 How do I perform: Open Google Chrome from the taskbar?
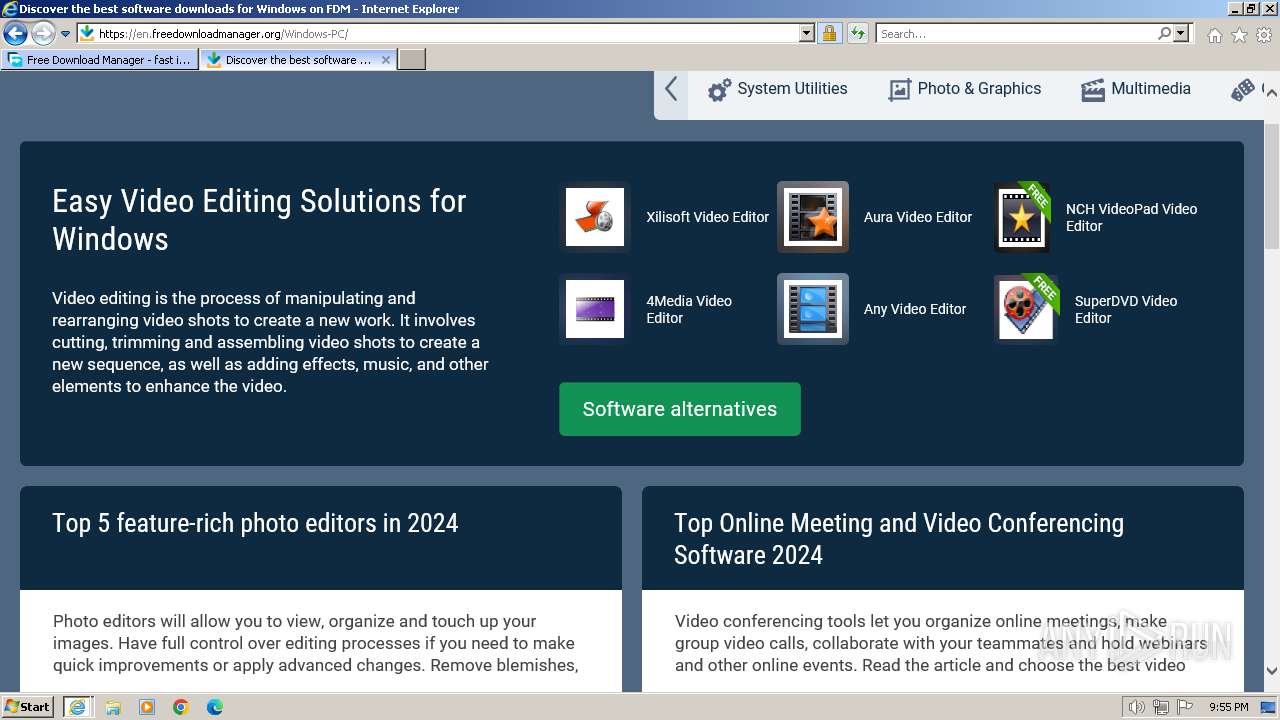181,707
